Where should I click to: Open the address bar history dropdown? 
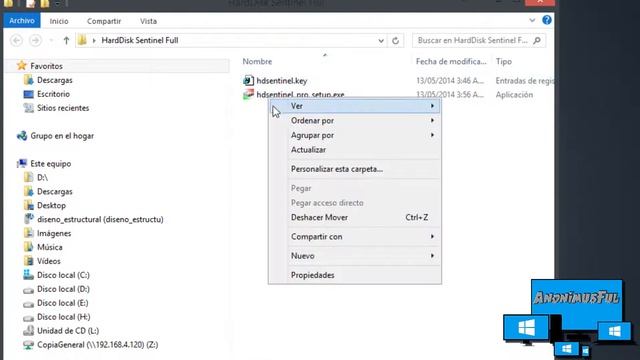click(381, 40)
